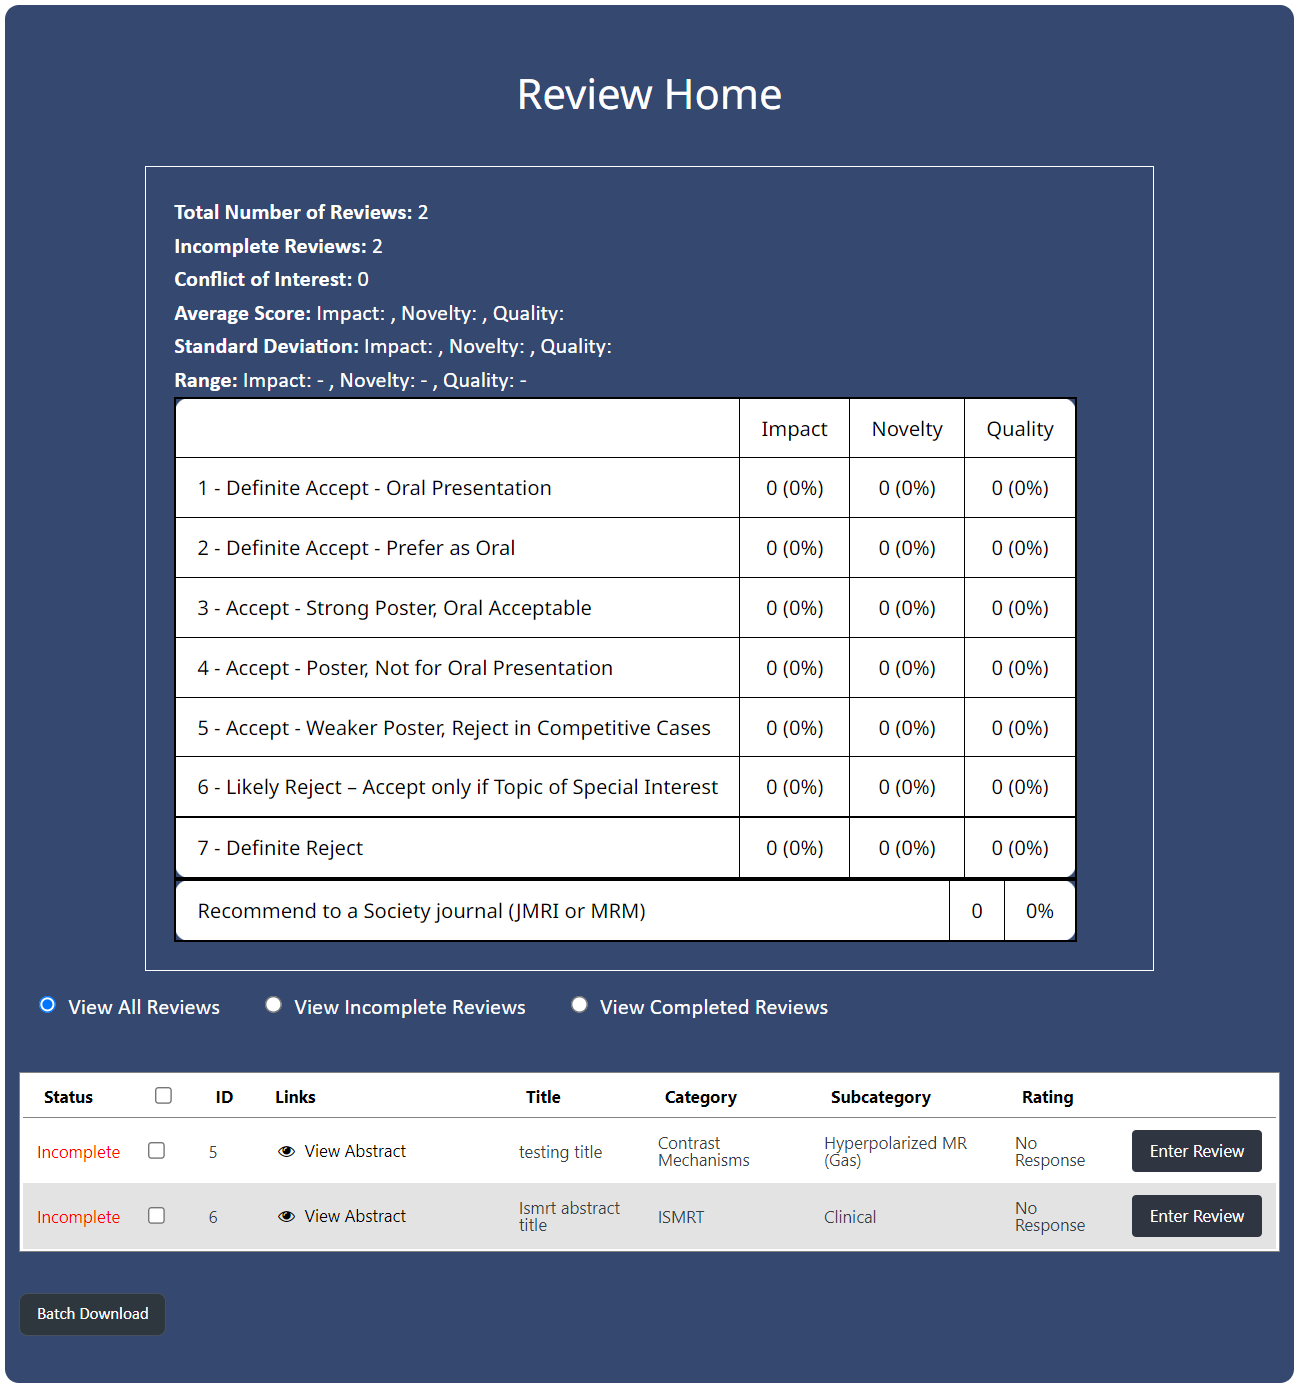
Task: Click the eye icon for abstract 5
Action: click(x=286, y=1152)
